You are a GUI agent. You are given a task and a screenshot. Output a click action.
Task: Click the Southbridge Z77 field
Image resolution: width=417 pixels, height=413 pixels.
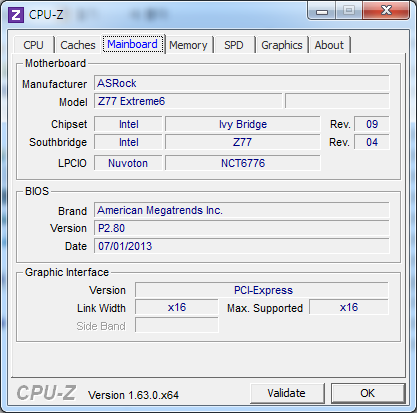[x=243, y=142]
